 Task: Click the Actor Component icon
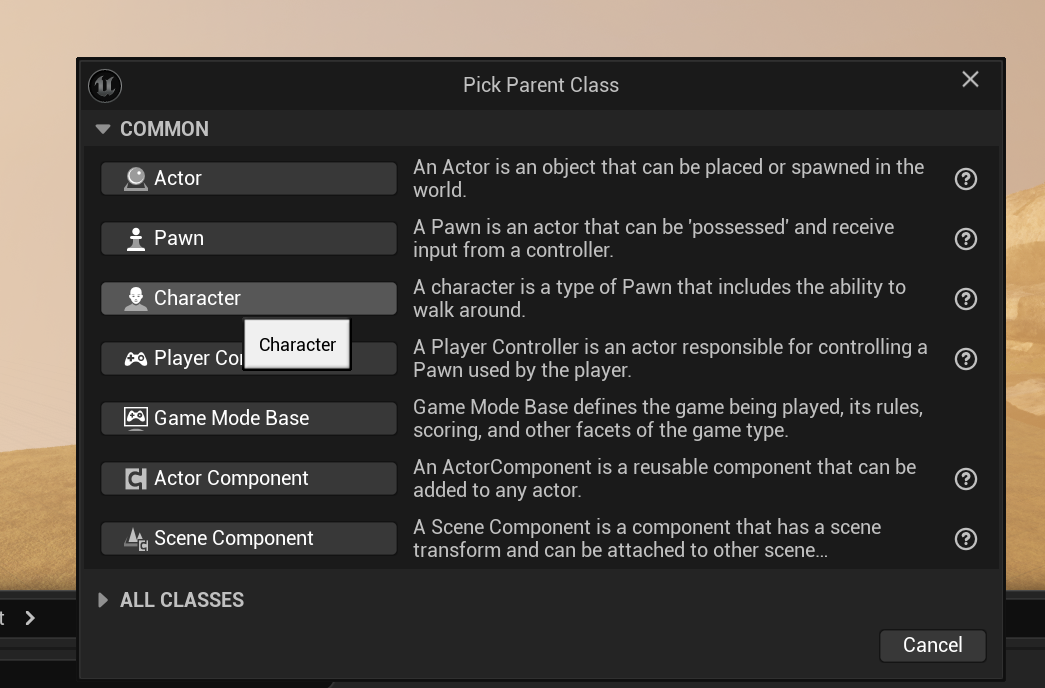pyautogui.click(x=136, y=479)
